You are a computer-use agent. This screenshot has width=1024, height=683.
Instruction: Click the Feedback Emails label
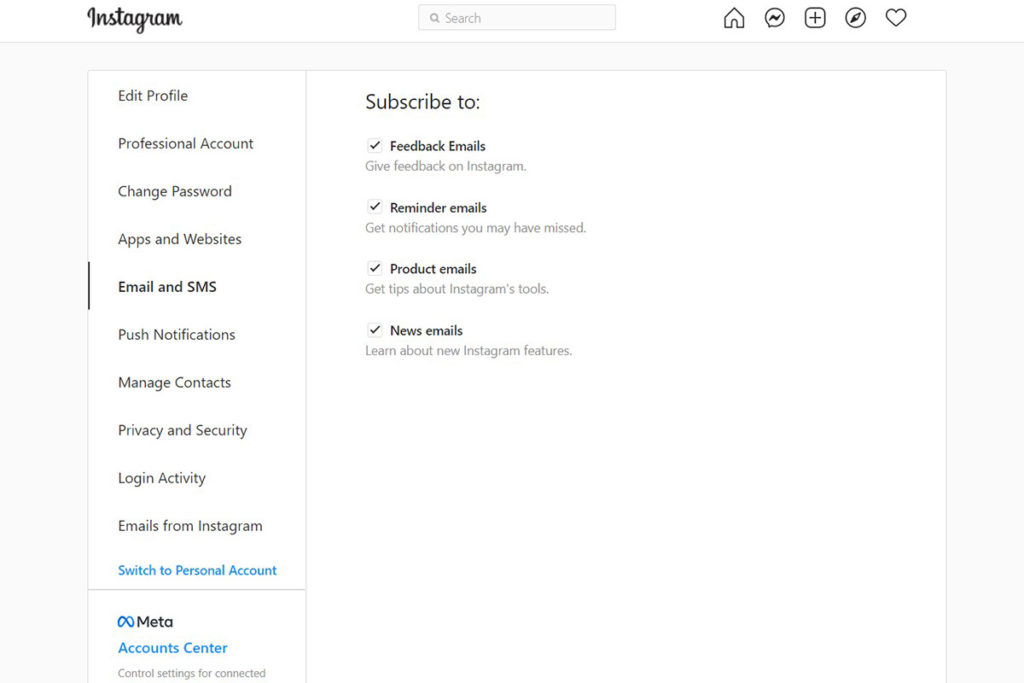click(x=438, y=146)
